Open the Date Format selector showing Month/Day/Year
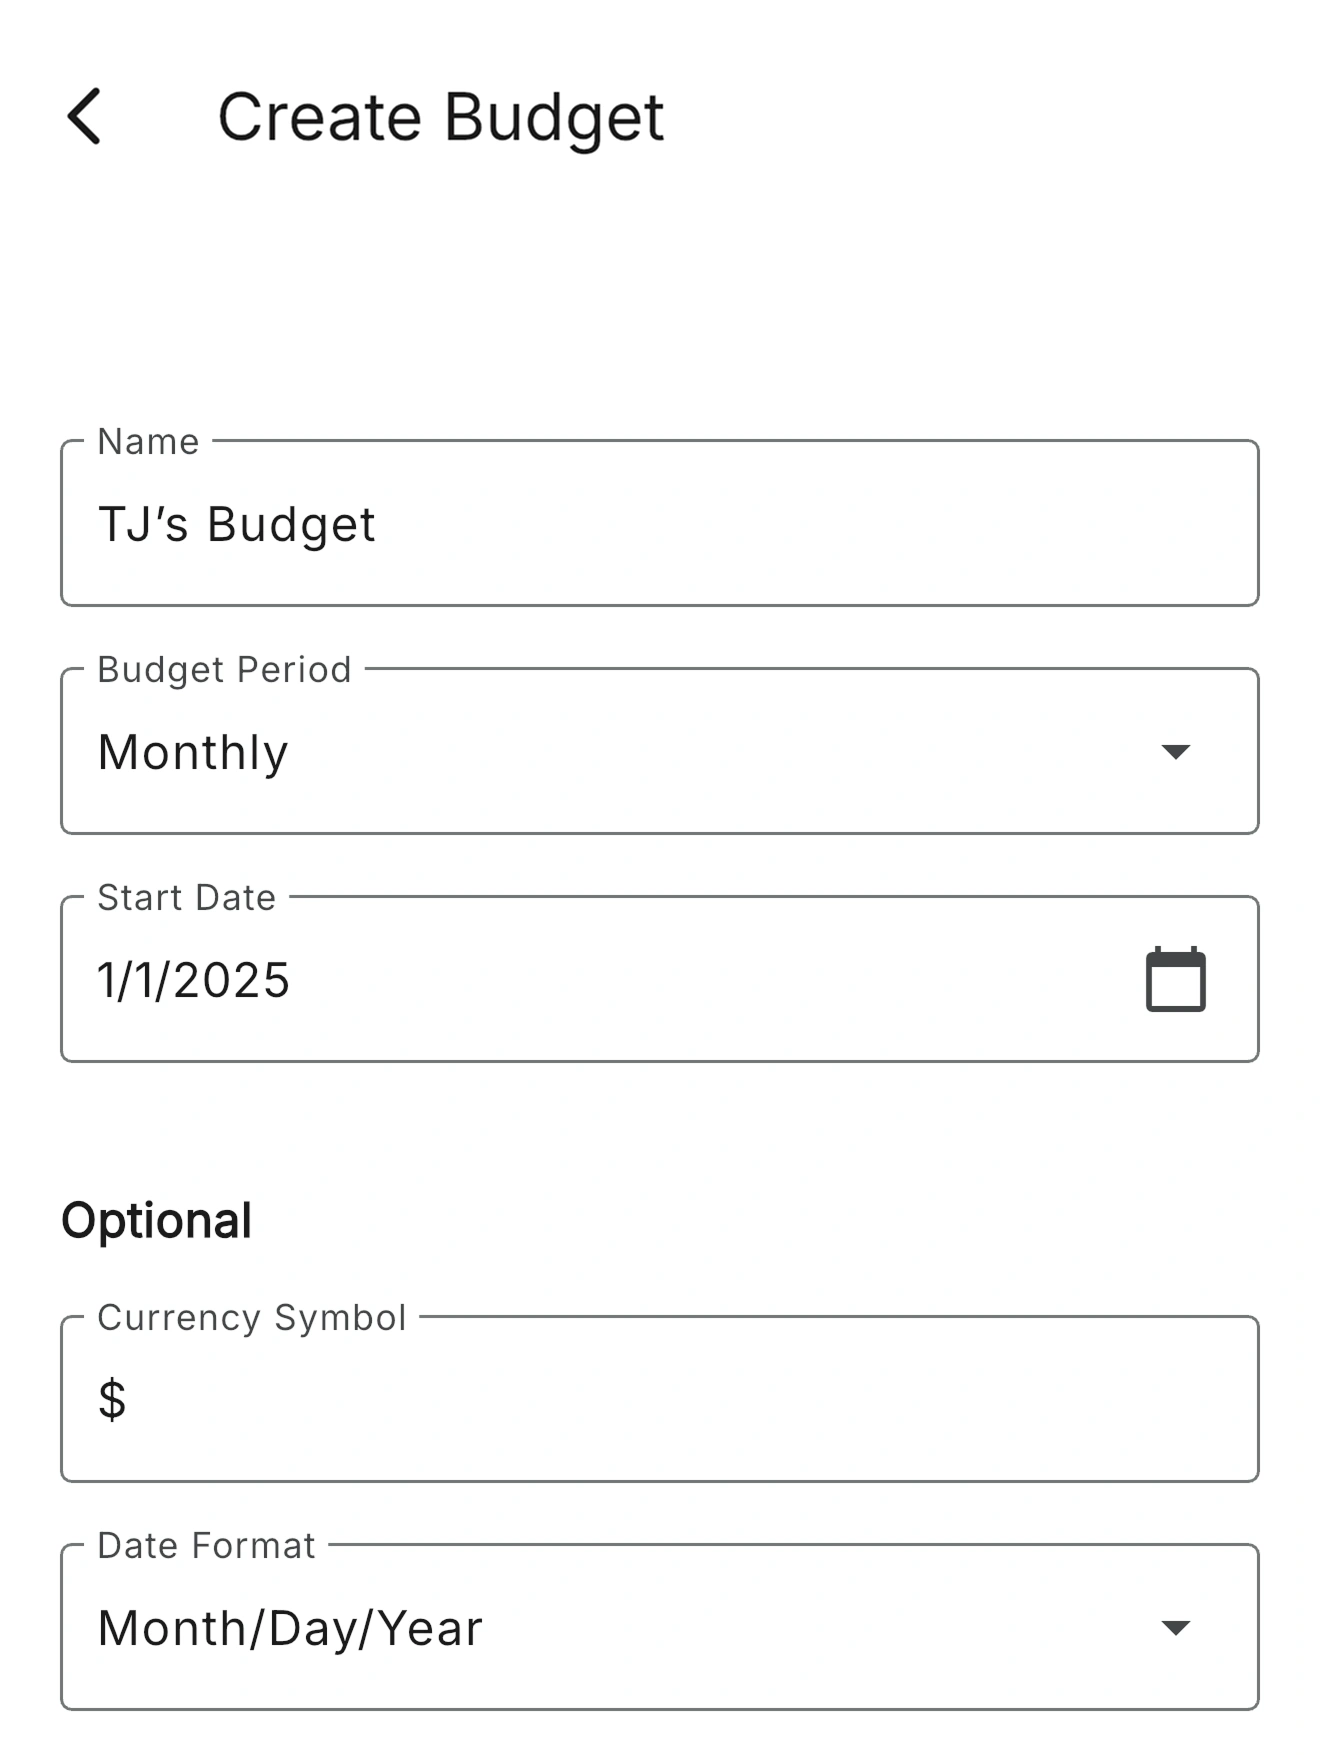 pyautogui.click(x=660, y=1627)
